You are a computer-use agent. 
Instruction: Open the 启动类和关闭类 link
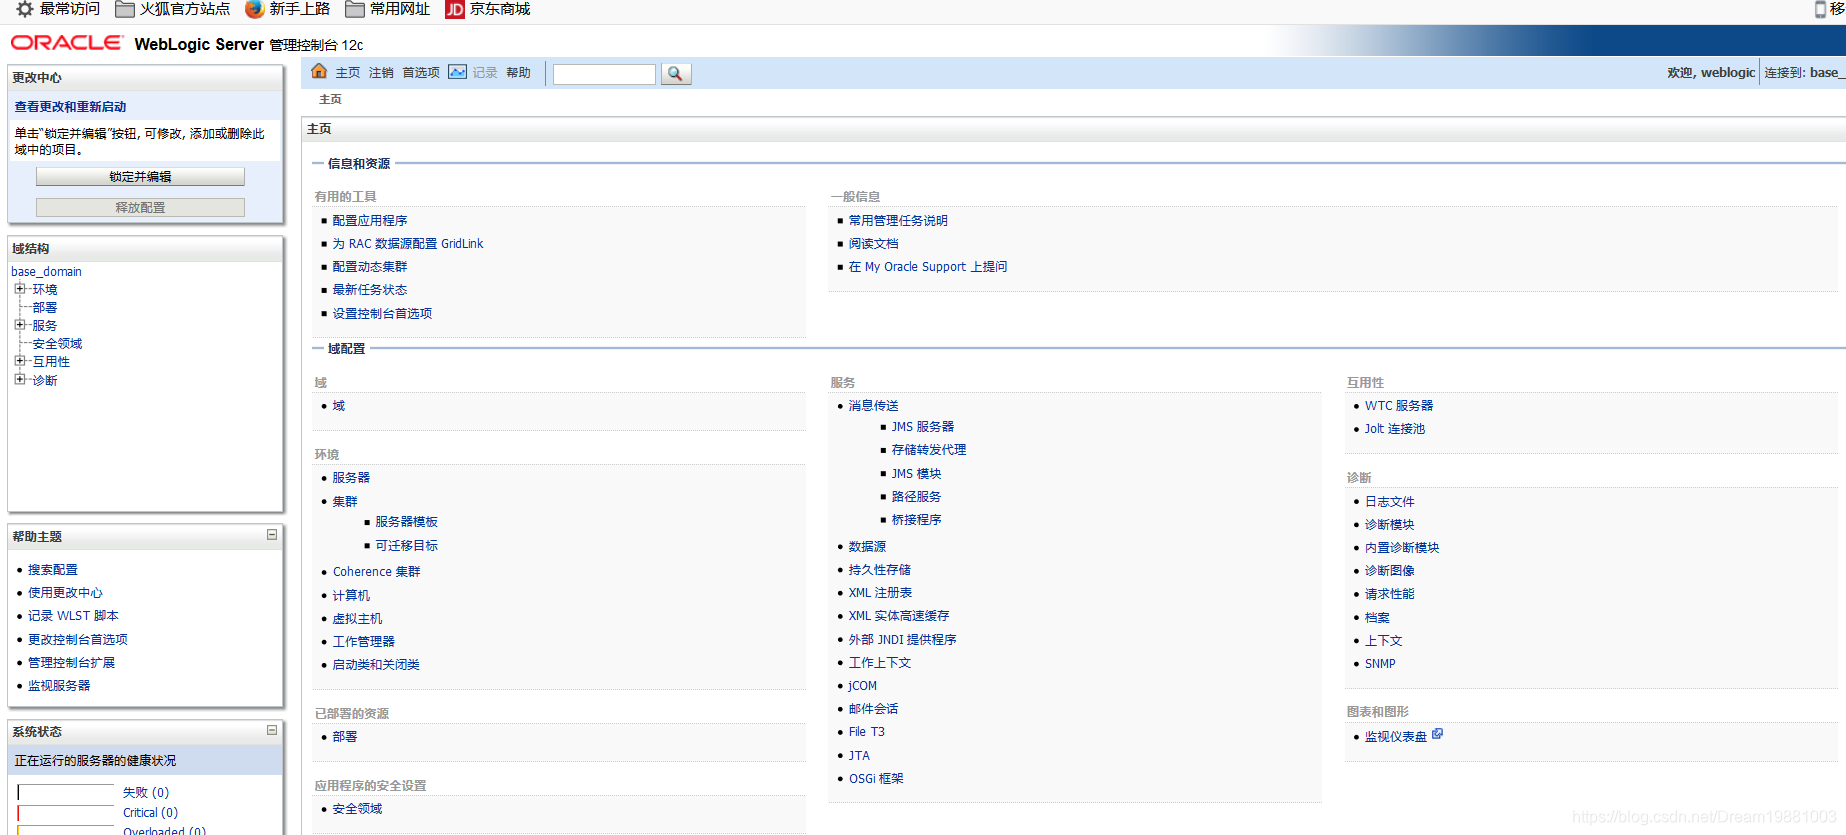click(376, 664)
